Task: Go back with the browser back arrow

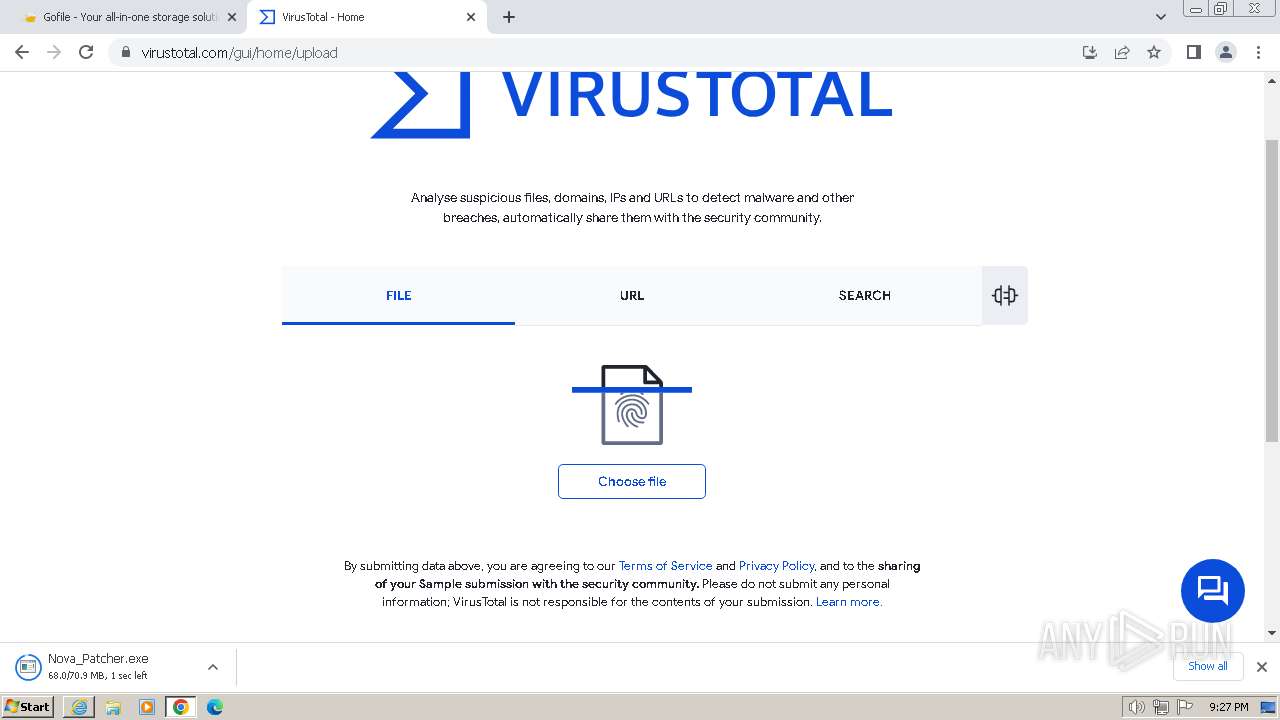Action: pyautogui.click(x=22, y=52)
